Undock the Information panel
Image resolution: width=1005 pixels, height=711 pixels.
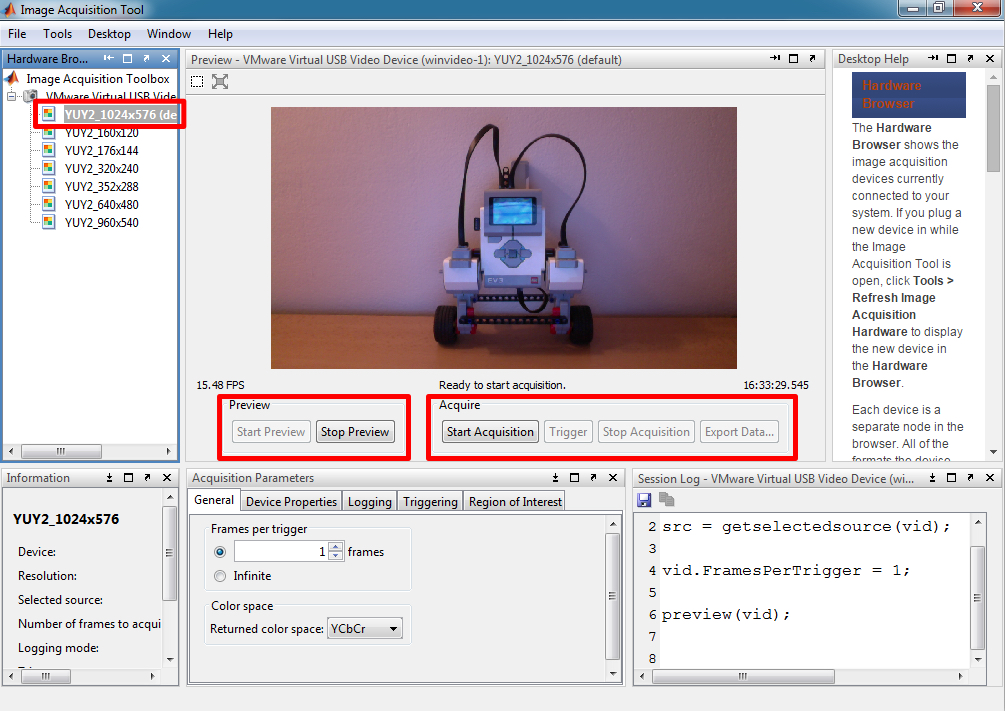147,478
